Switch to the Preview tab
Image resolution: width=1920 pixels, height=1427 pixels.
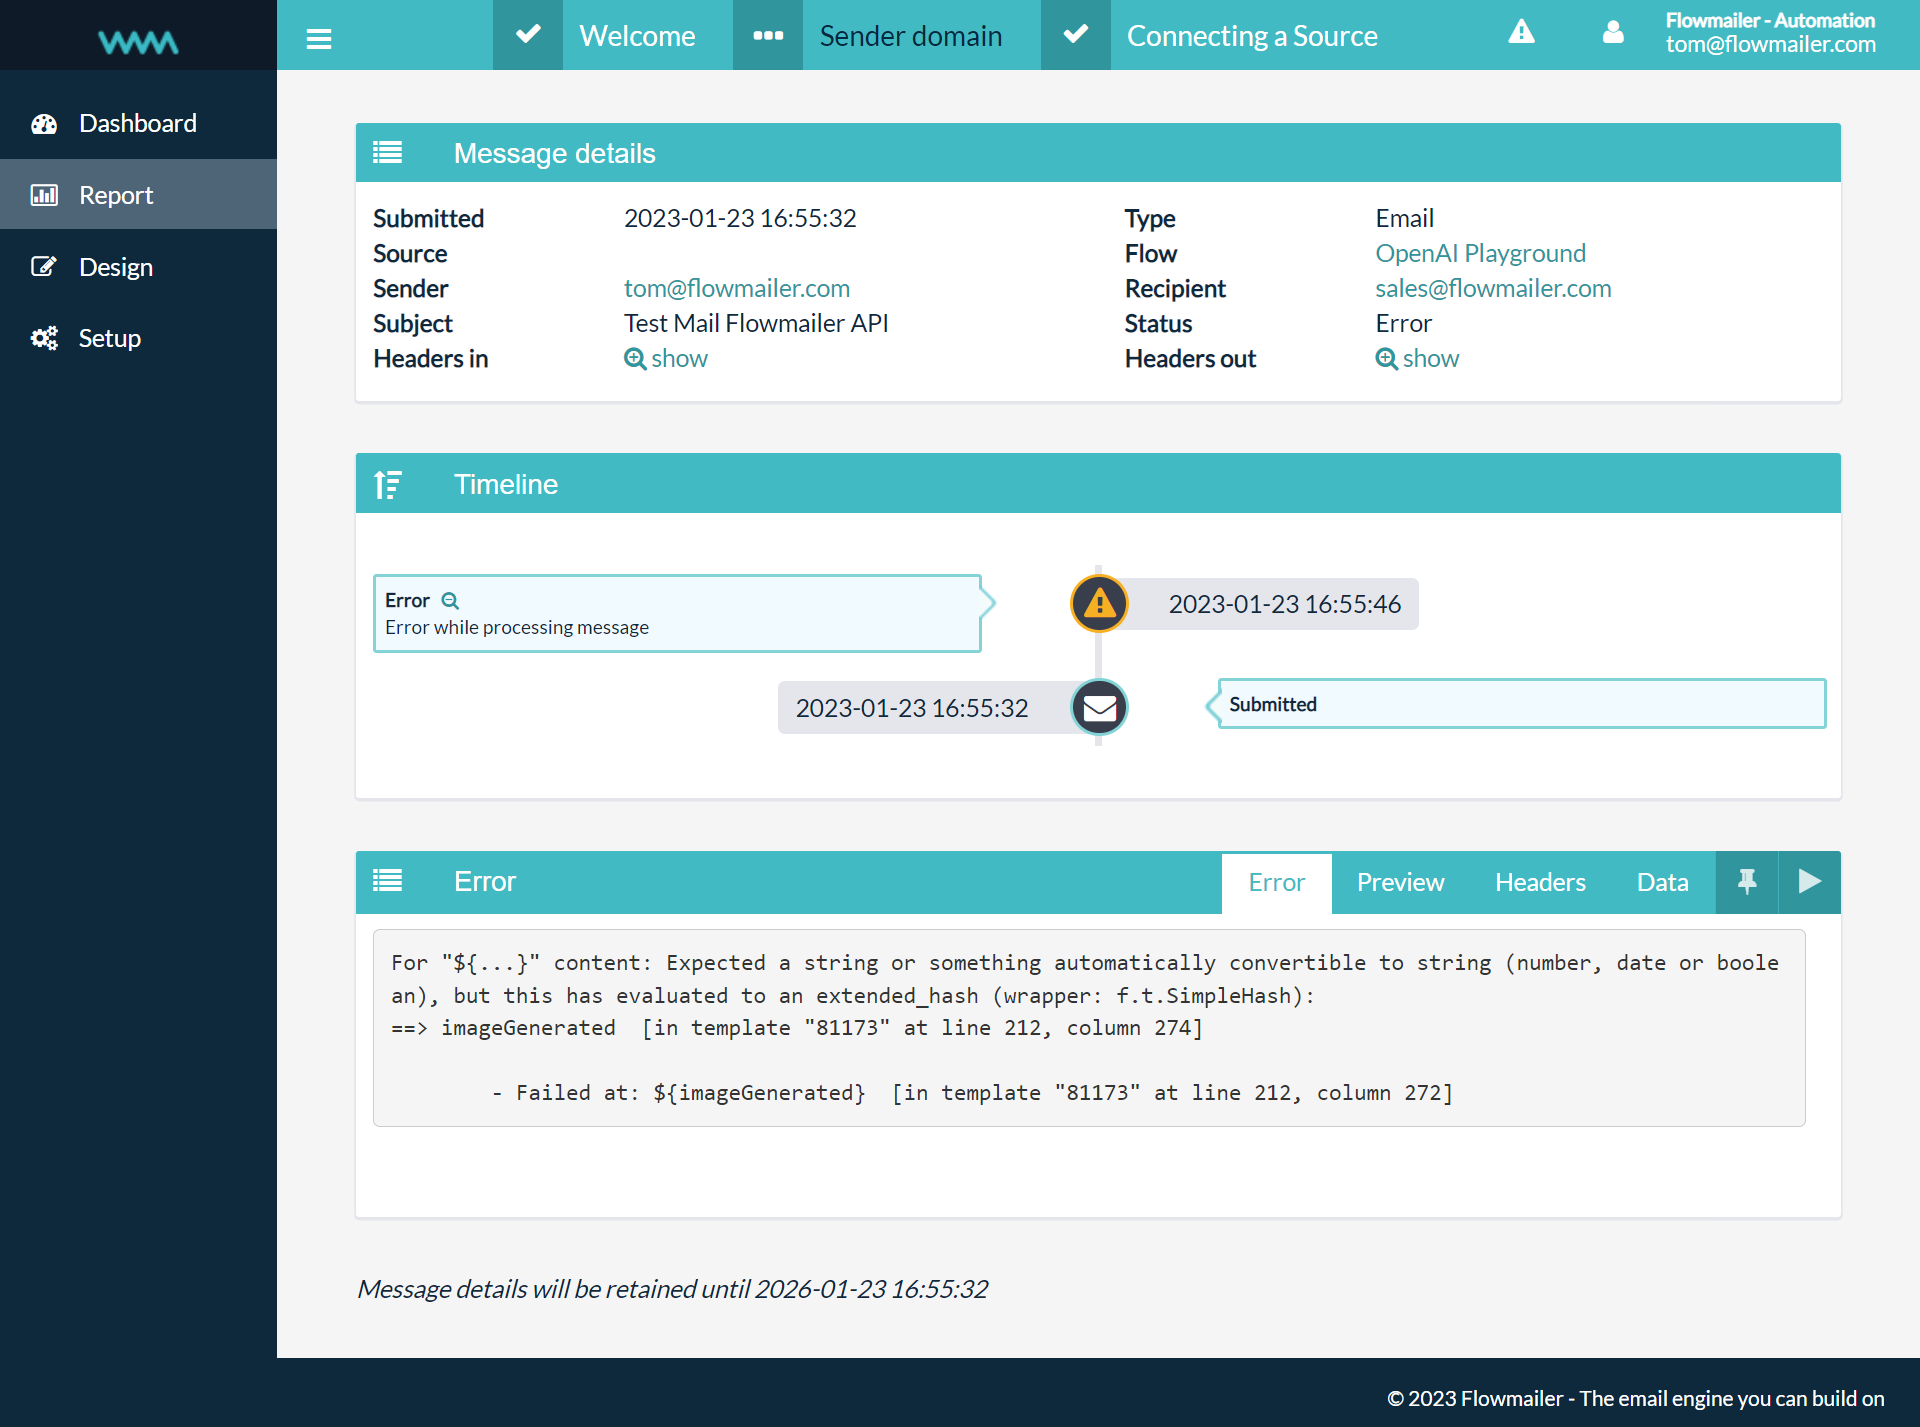click(1400, 883)
